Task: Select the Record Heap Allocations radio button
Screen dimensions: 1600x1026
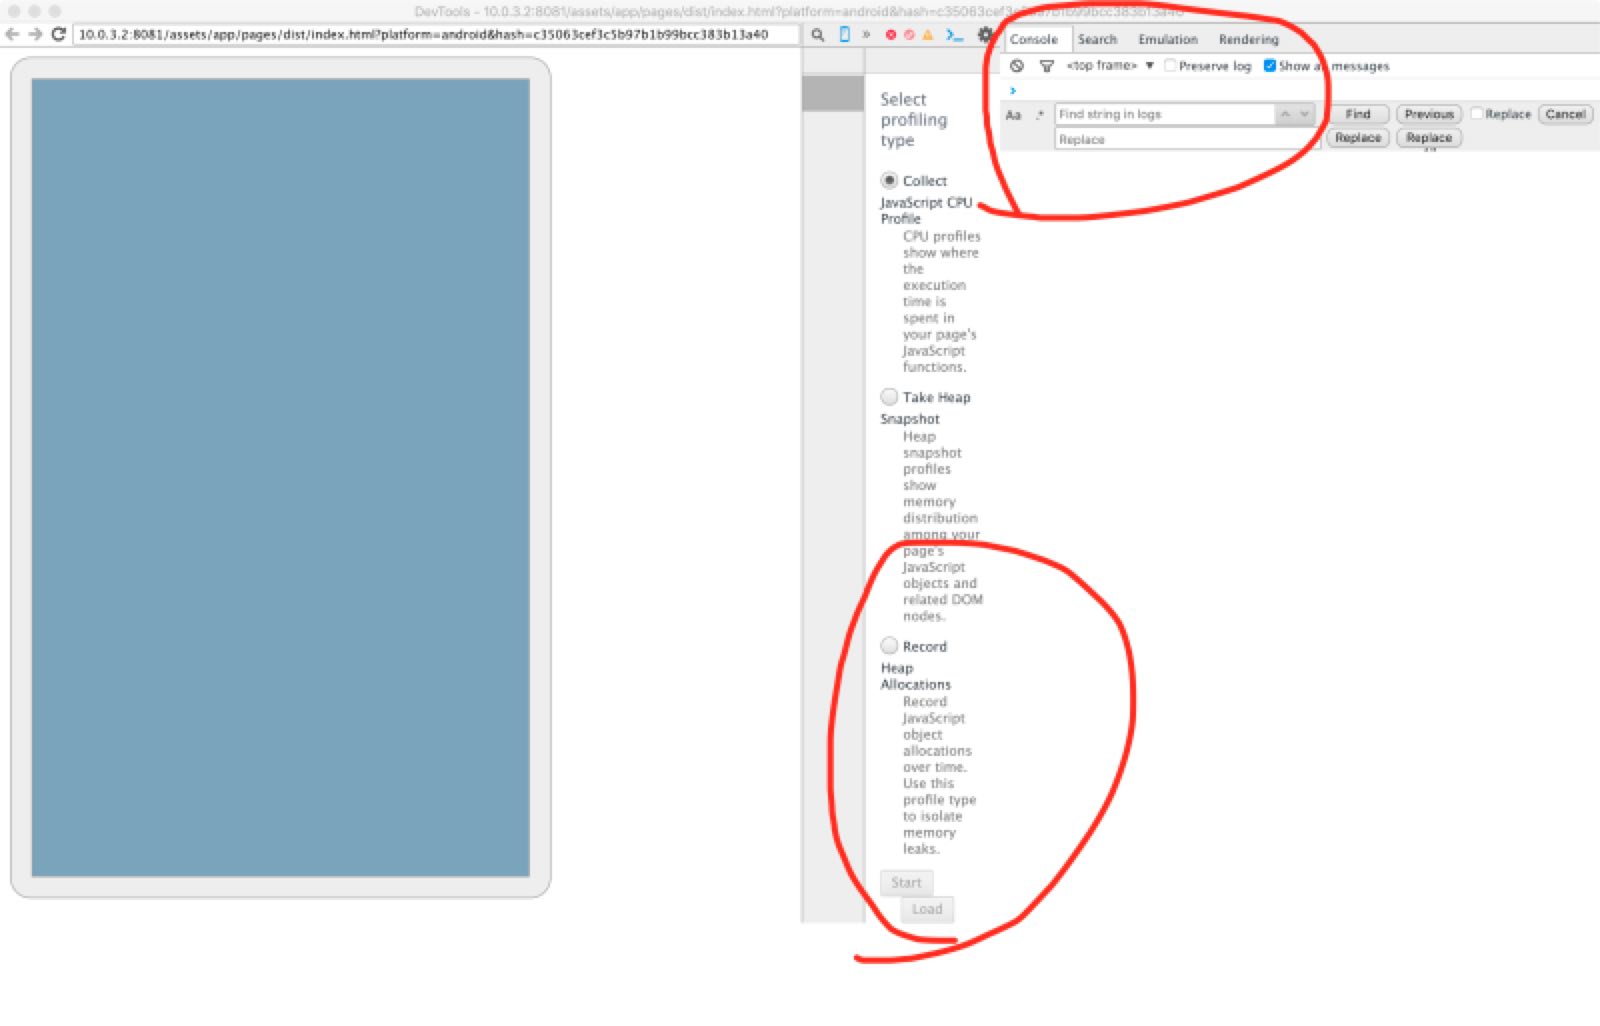Action: point(889,646)
